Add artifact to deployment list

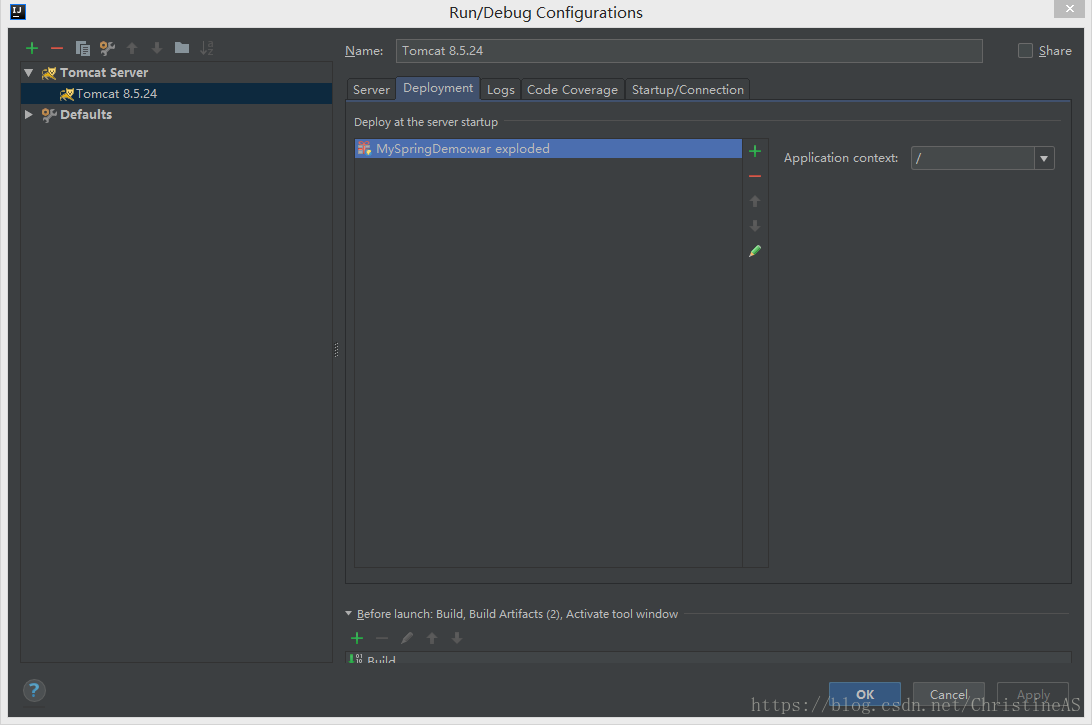click(x=755, y=151)
